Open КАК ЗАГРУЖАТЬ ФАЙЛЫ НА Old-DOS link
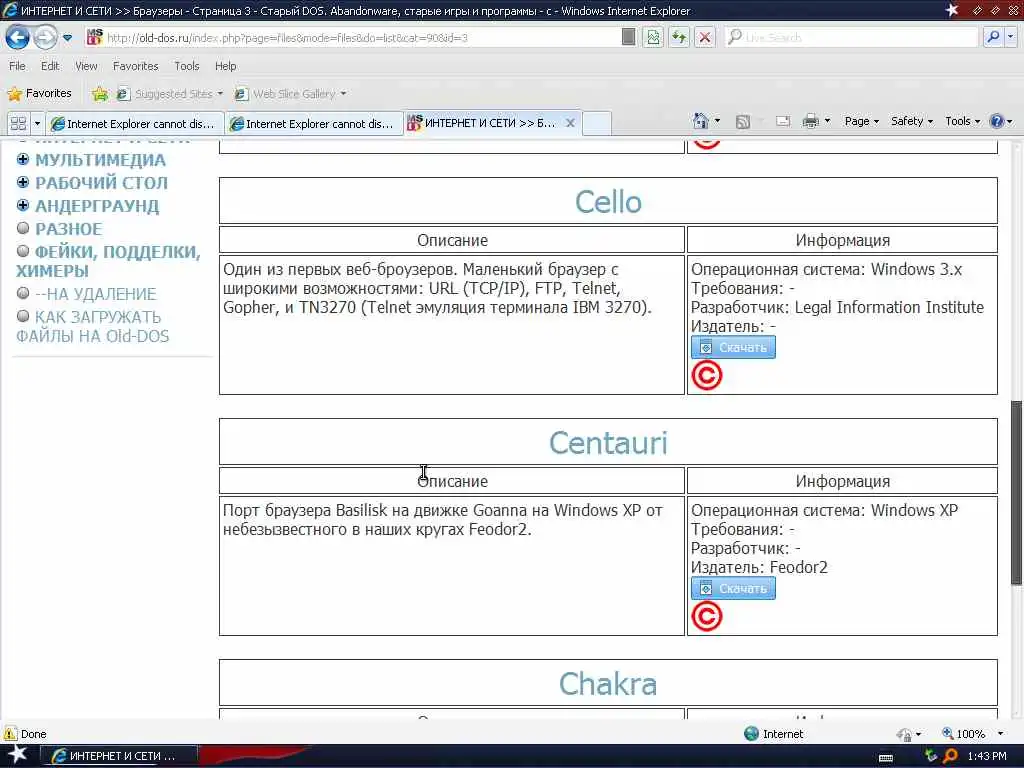1024x768 pixels. click(93, 327)
